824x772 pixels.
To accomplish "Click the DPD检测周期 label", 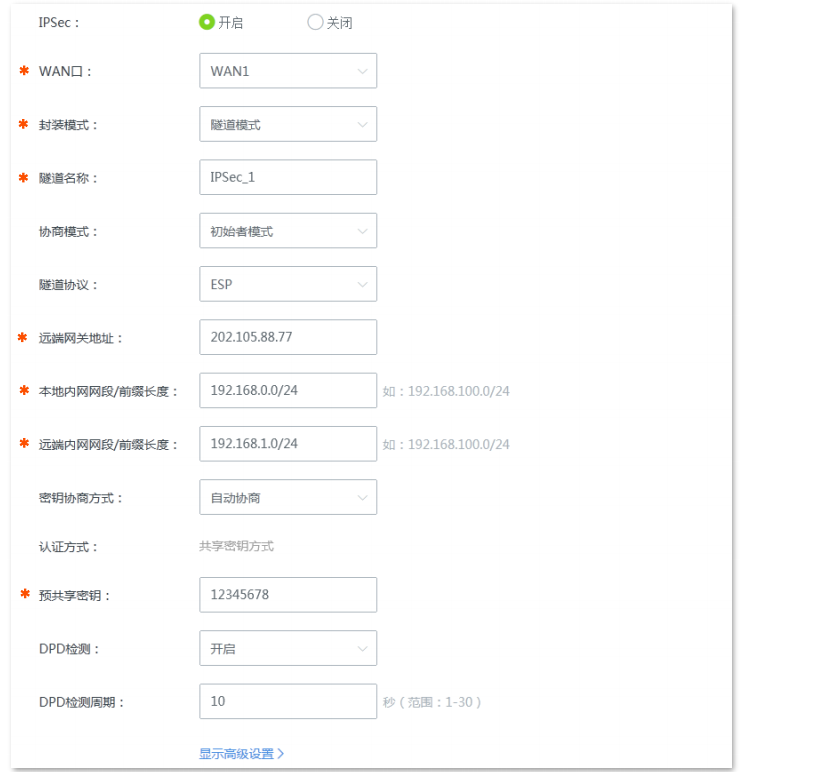I will click(x=81, y=702).
